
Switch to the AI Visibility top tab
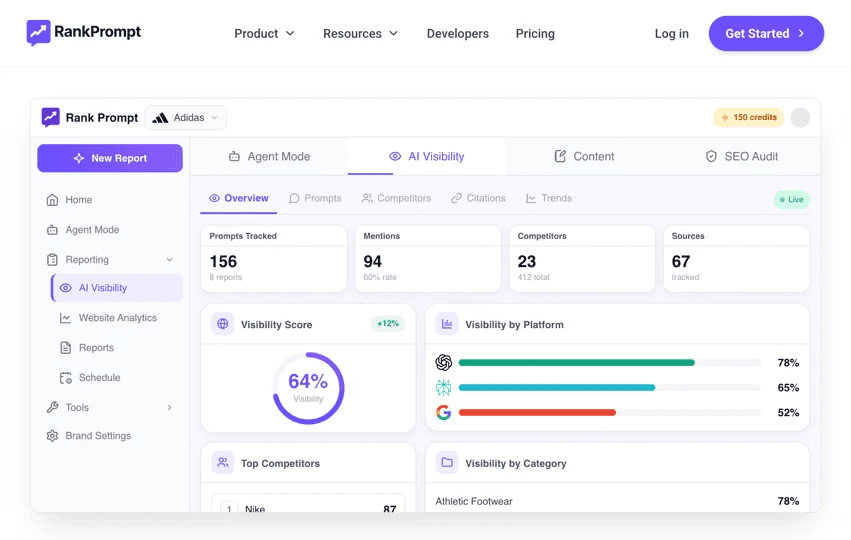click(x=427, y=156)
